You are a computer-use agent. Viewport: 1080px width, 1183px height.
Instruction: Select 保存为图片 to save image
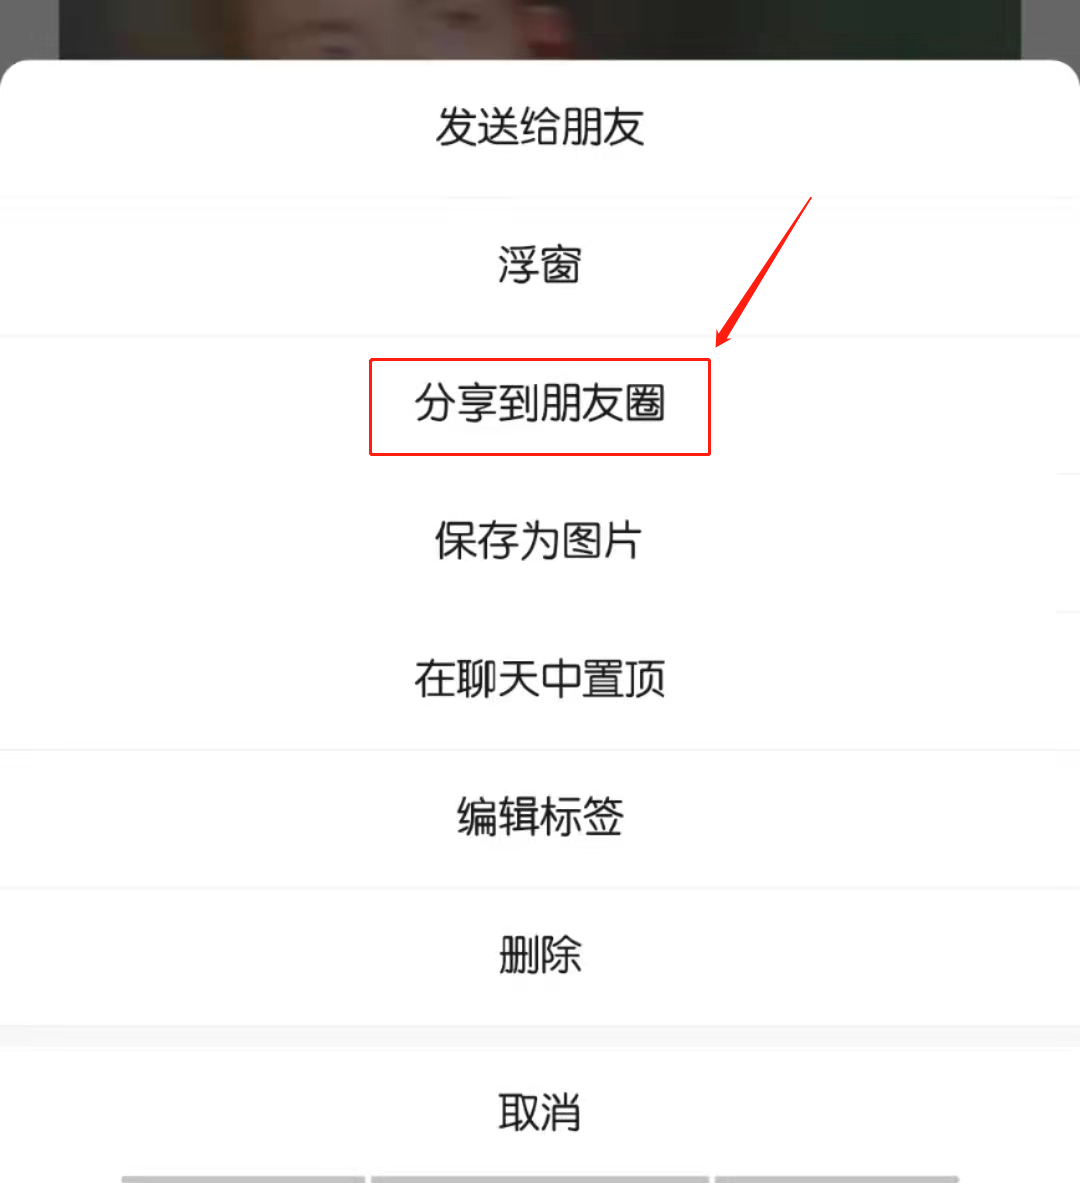(x=540, y=542)
